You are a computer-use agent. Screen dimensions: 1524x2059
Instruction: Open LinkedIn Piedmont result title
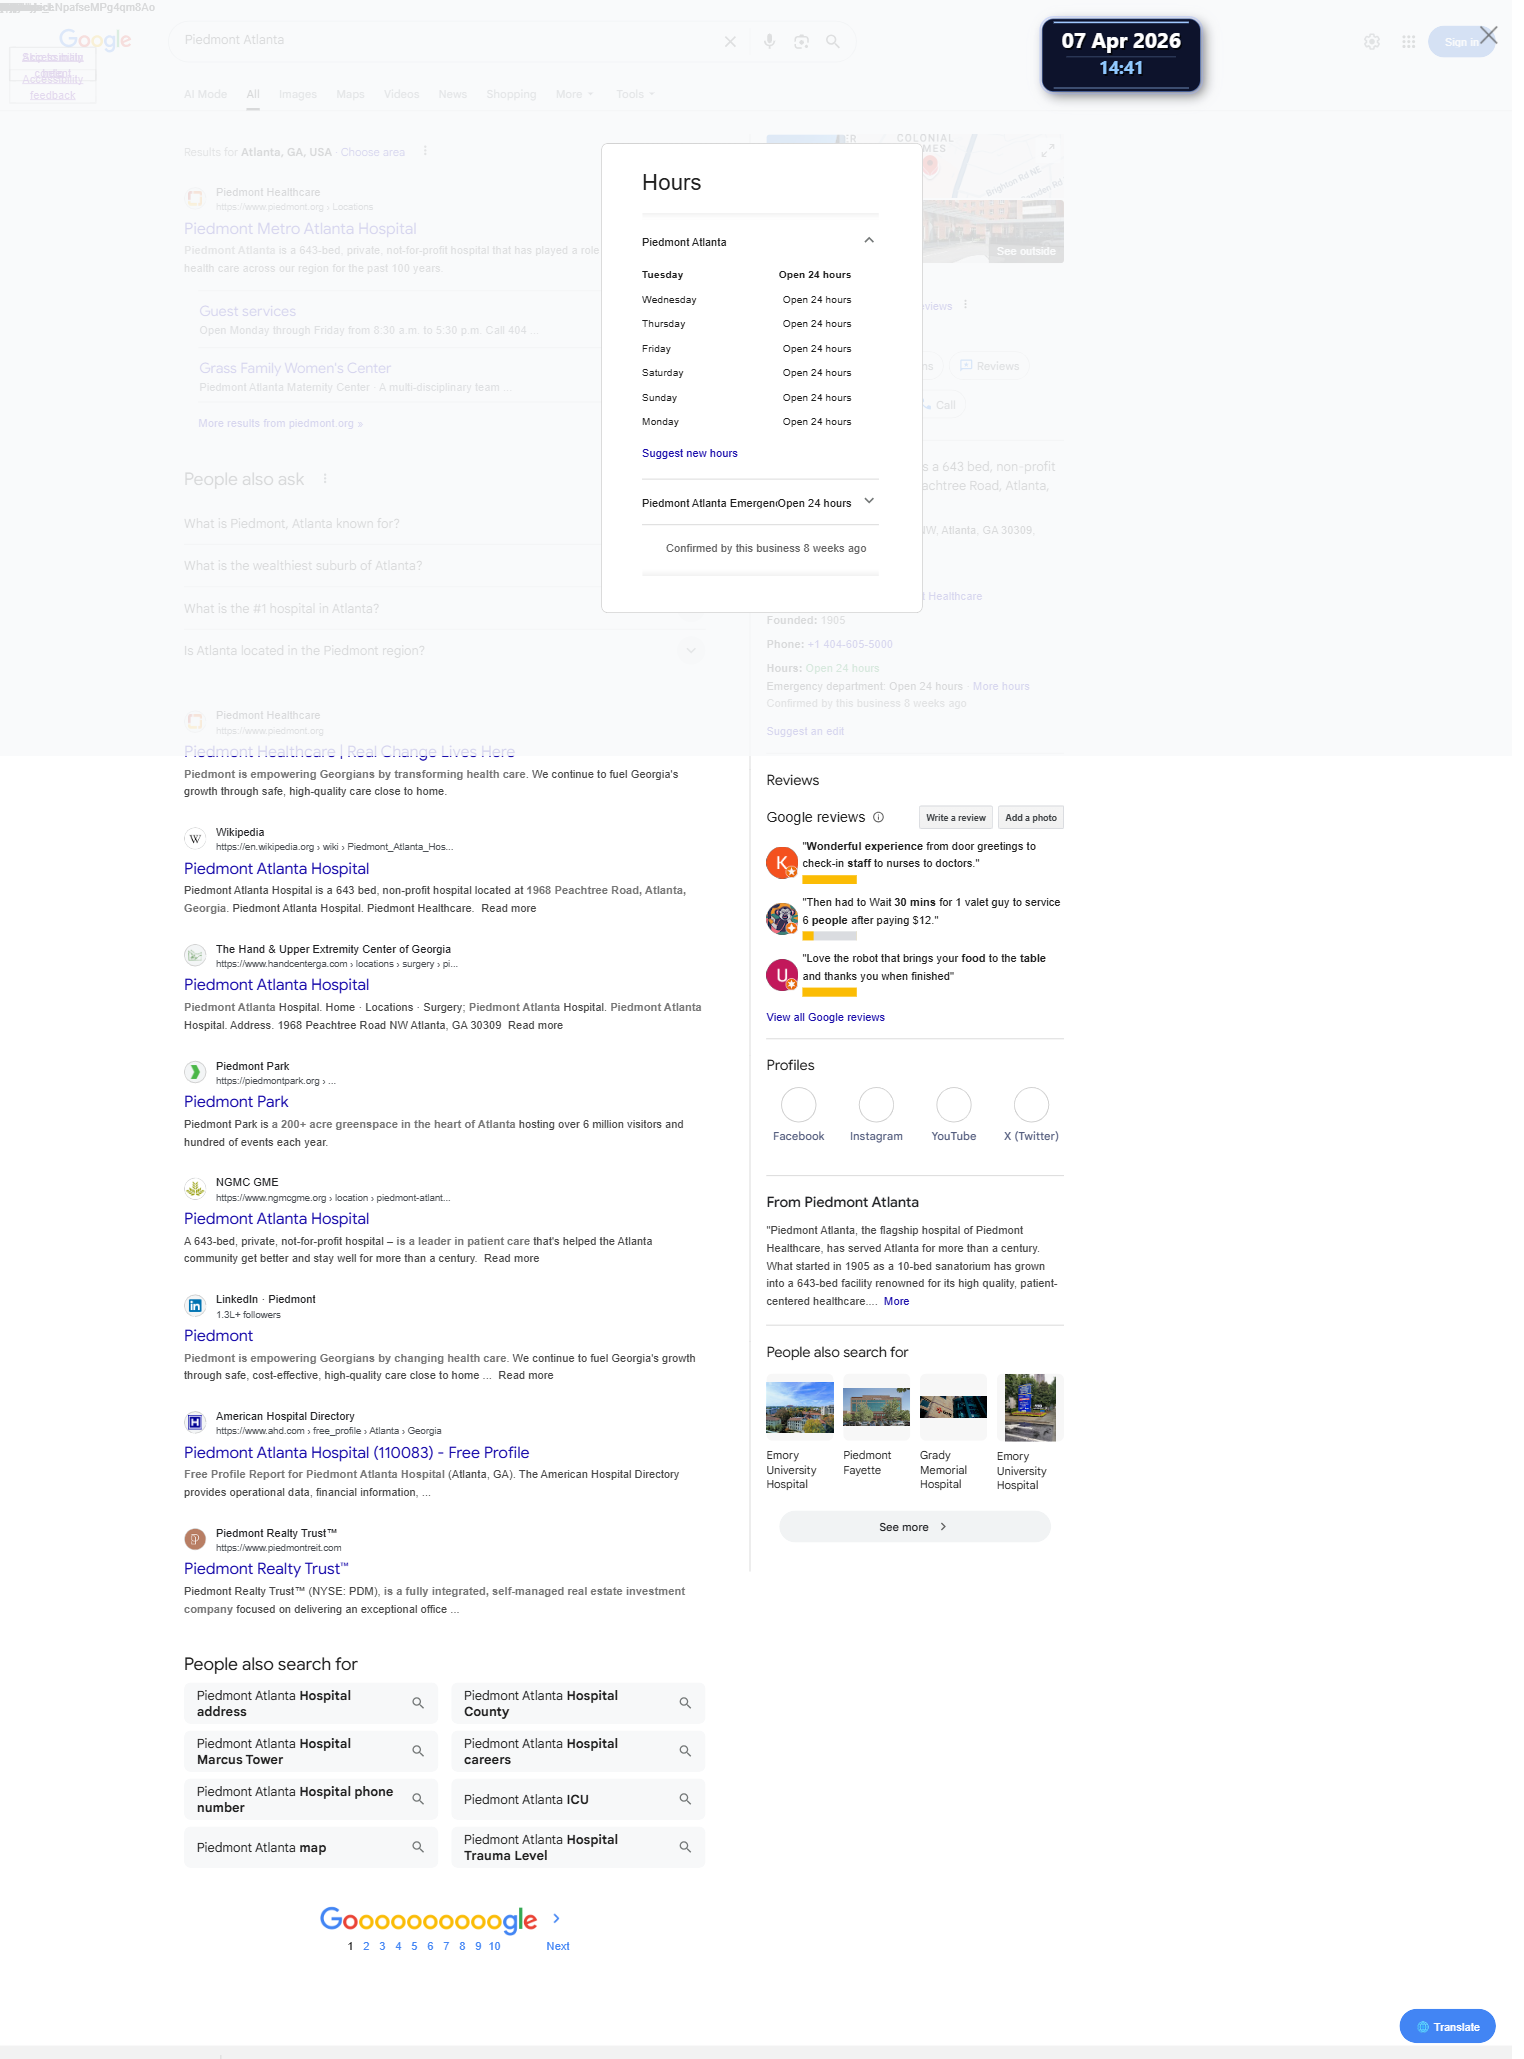[218, 1336]
